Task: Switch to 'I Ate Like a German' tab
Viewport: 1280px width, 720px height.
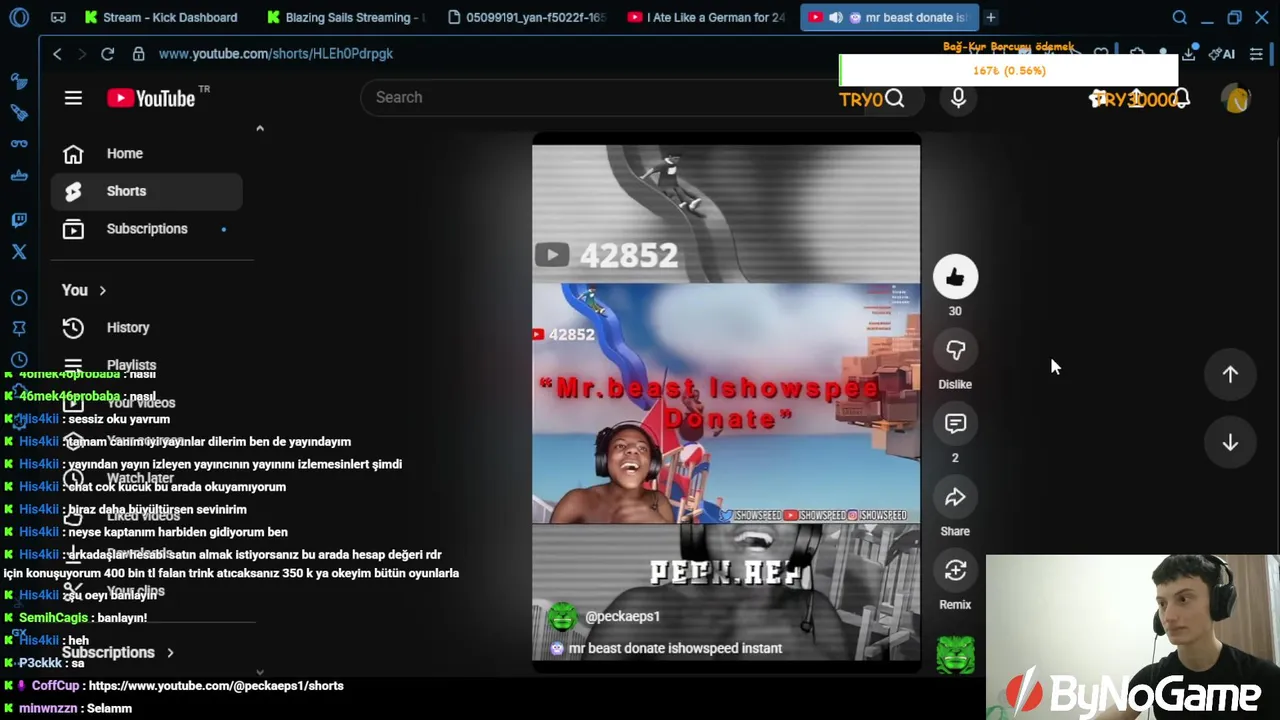Action: tap(707, 17)
